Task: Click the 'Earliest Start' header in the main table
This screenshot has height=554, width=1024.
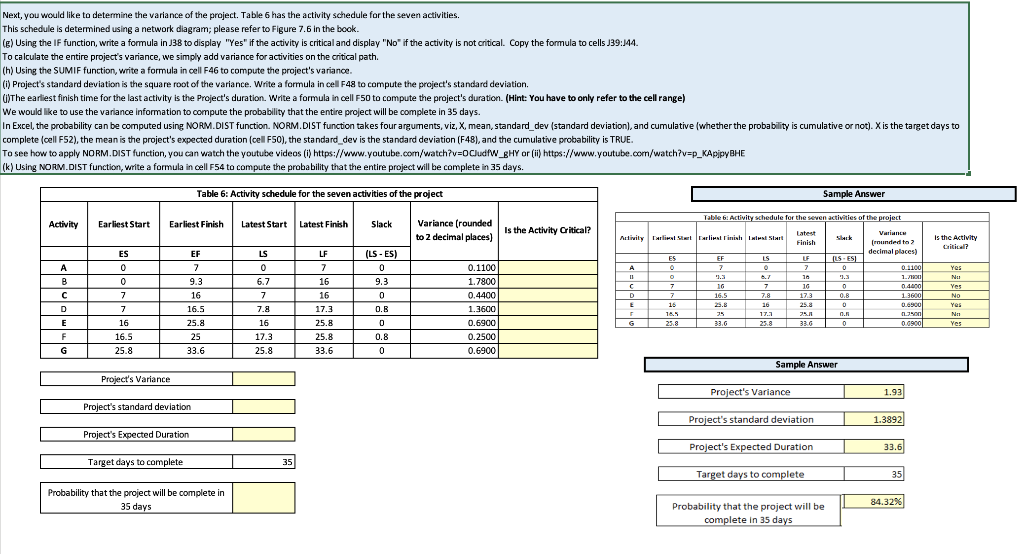Action: [123, 224]
